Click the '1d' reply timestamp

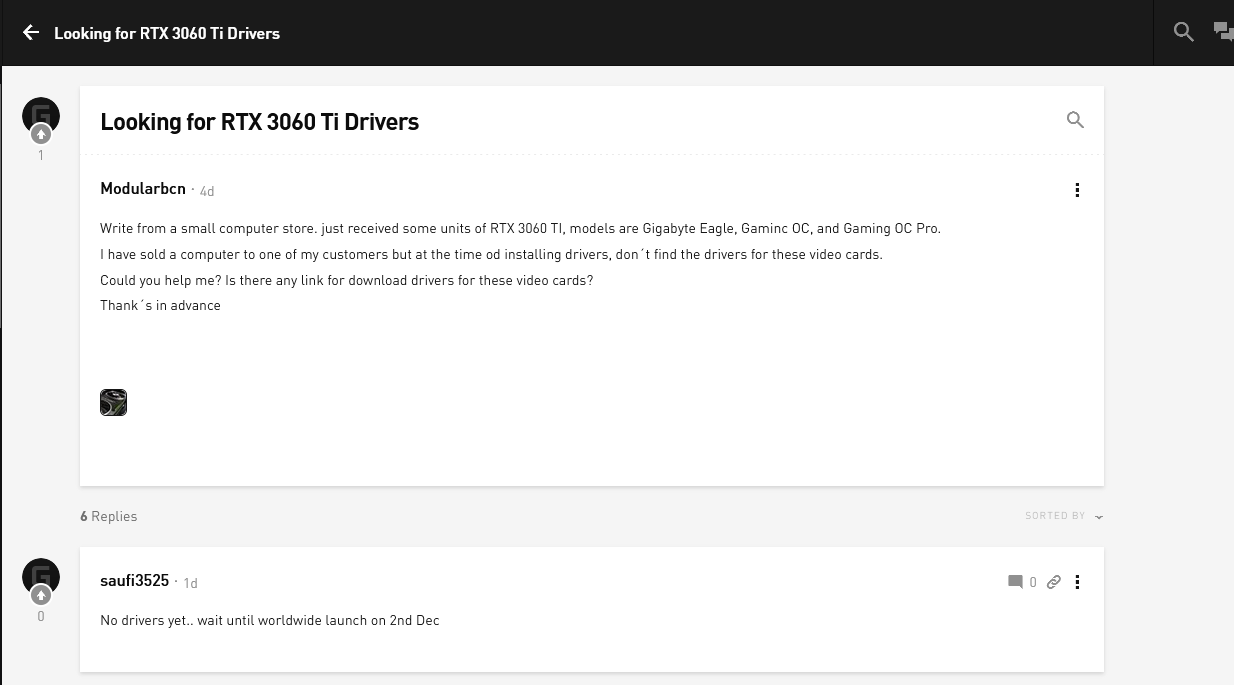tap(190, 583)
